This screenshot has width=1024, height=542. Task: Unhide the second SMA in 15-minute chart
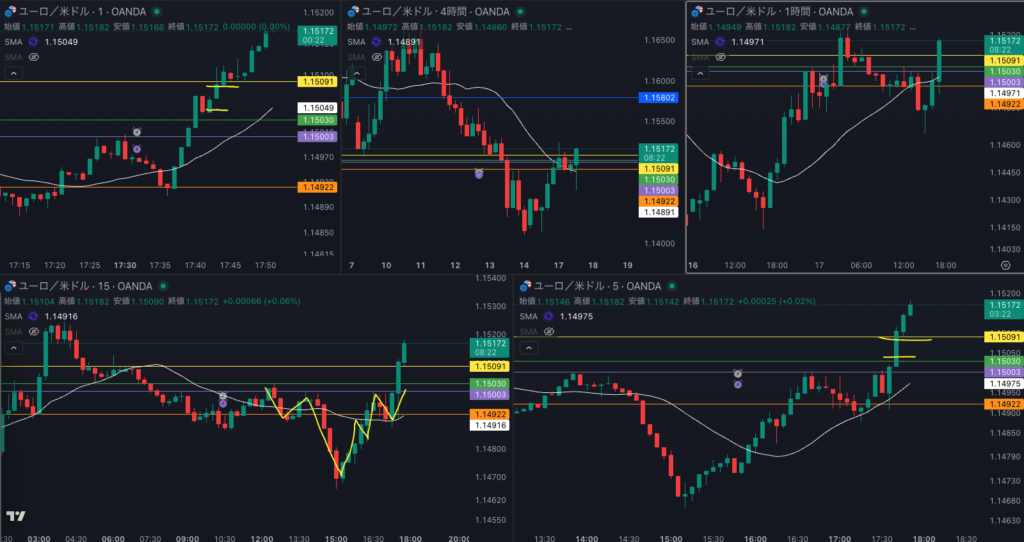click(33, 331)
